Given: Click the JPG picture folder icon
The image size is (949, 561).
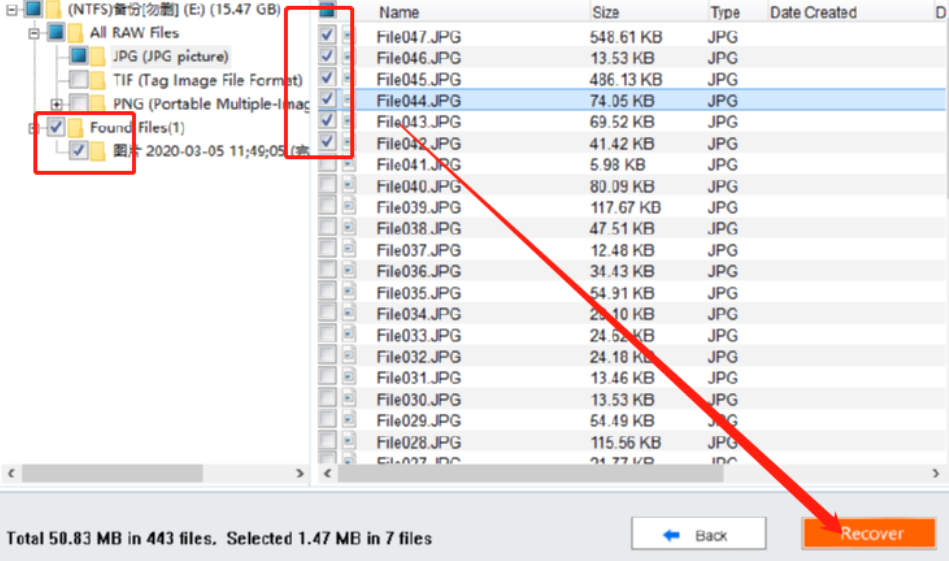Looking at the screenshot, I should point(97,56).
